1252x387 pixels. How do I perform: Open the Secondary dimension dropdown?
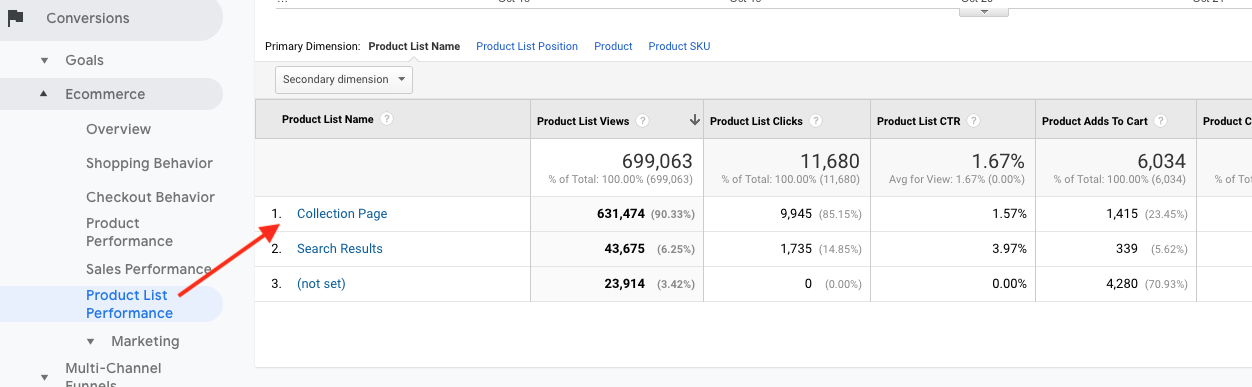344,79
